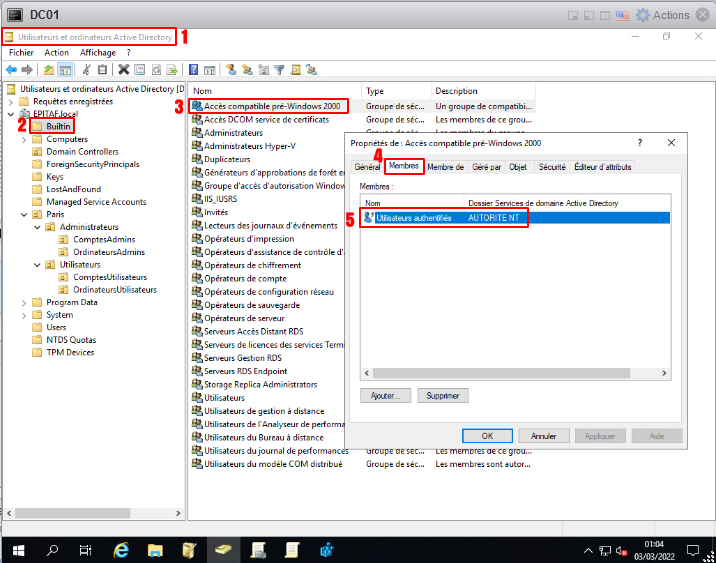Click the Supprimer button
The image size is (716, 563).
click(x=442, y=396)
